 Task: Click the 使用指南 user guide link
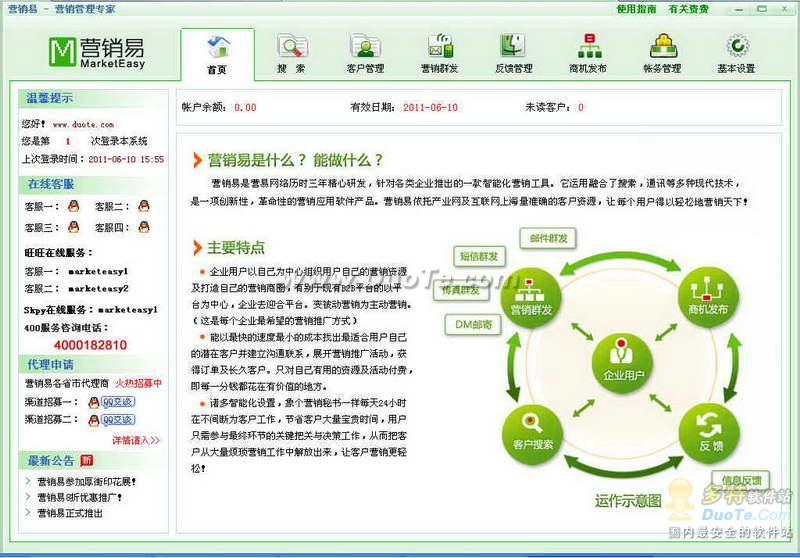click(636, 9)
